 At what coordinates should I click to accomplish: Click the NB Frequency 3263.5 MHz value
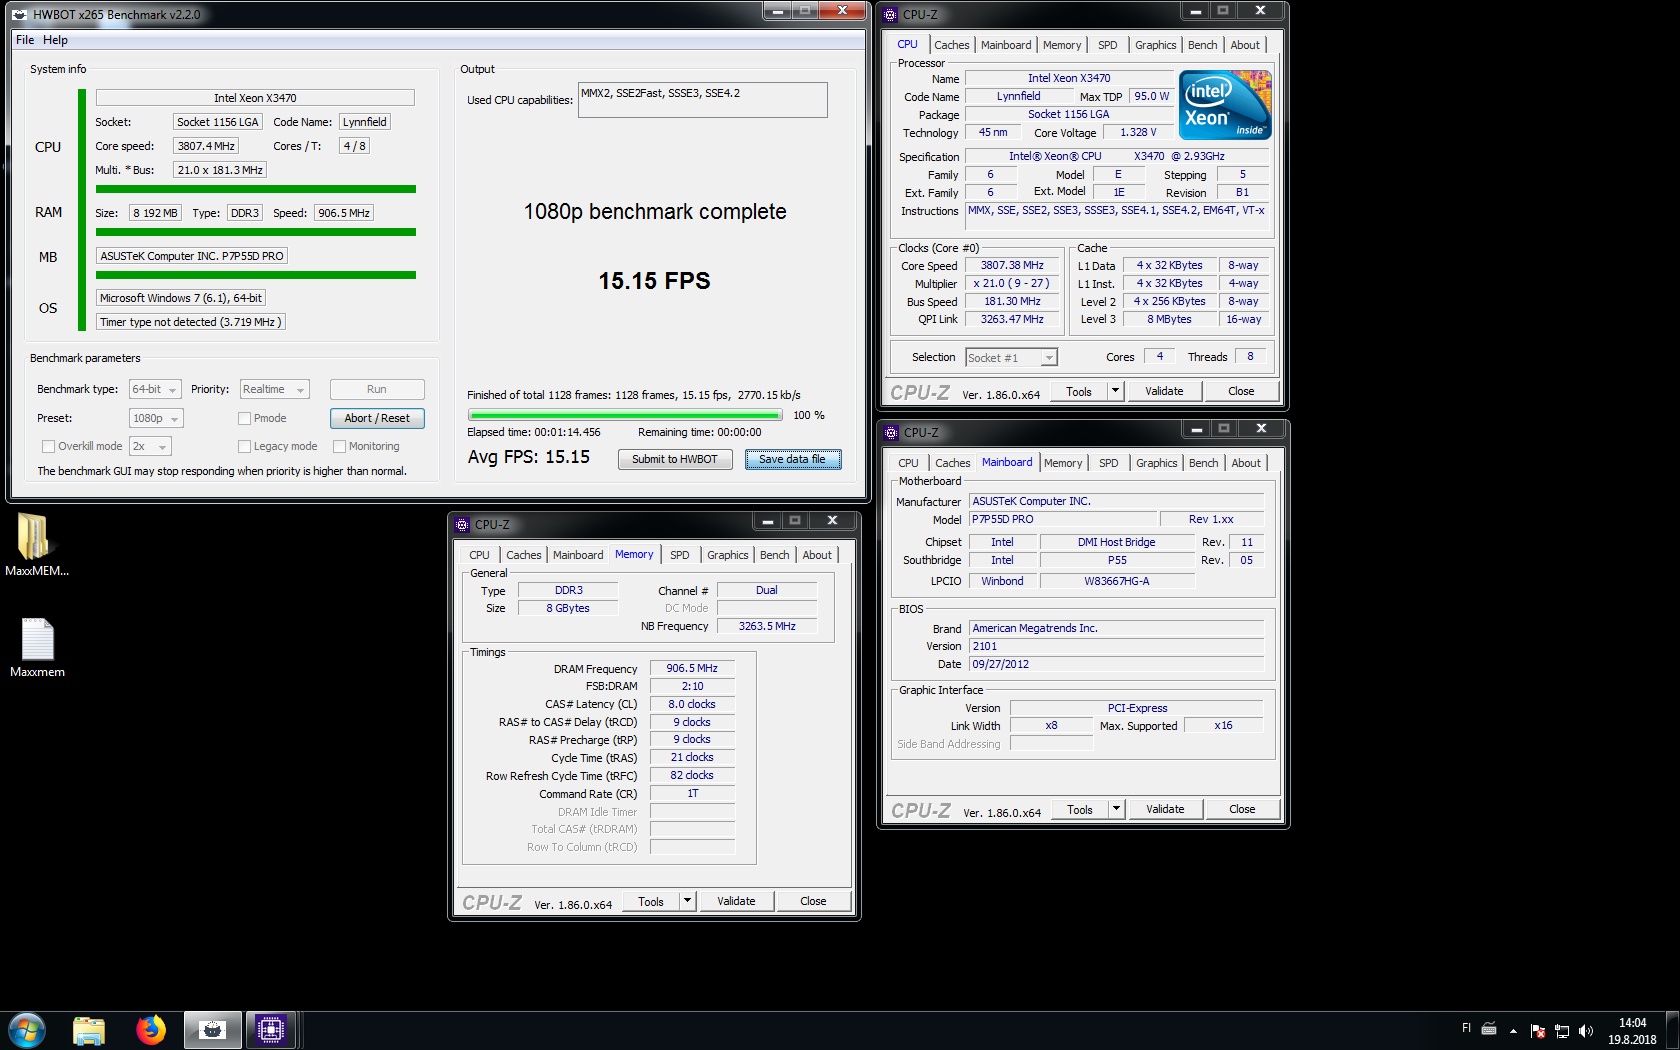[767, 626]
